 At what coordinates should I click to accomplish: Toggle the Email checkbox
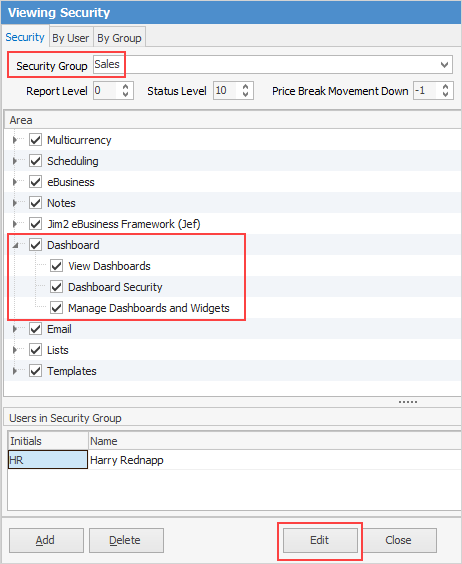(x=35, y=329)
